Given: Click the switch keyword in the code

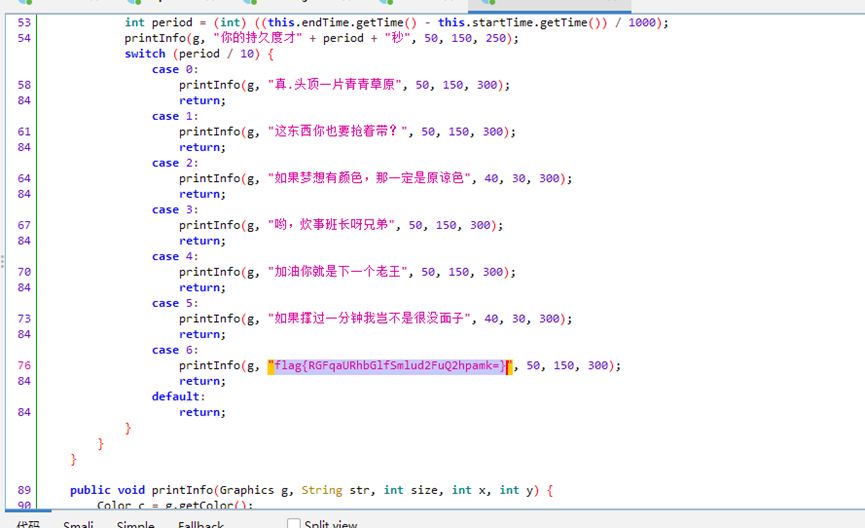Looking at the screenshot, I should (145, 54).
